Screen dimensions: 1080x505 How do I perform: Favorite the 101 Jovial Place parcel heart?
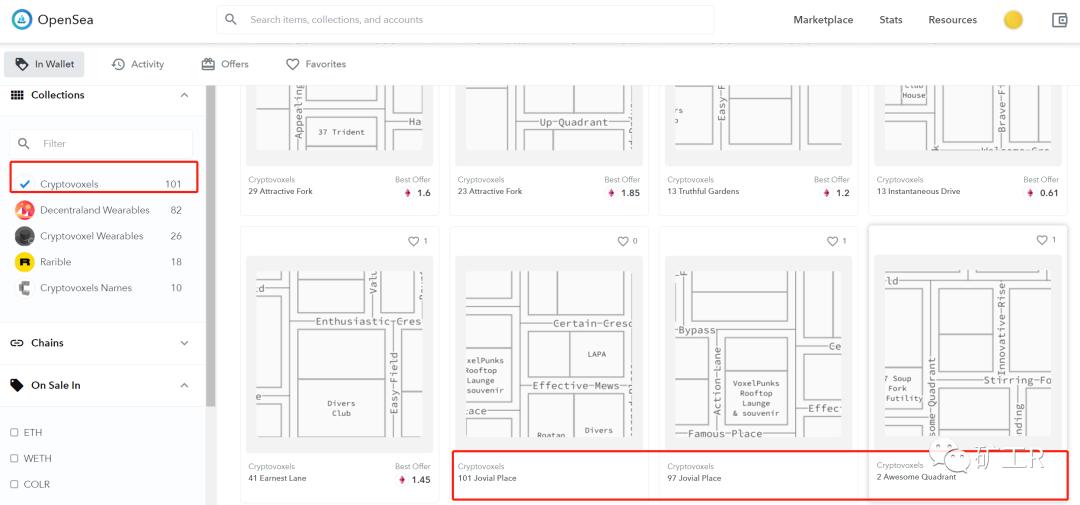[x=623, y=241]
